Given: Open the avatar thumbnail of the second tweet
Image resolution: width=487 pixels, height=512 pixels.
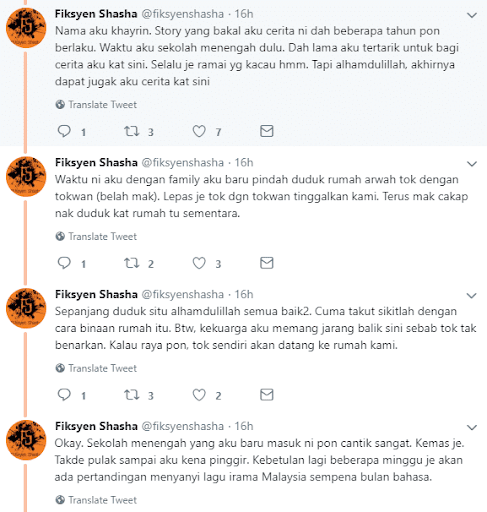Looking at the screenshot, I should point(26,176).
